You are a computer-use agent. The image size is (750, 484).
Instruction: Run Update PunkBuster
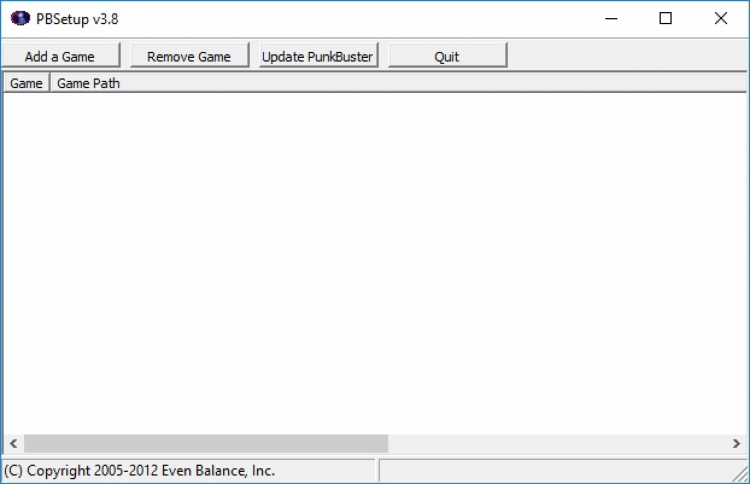coord(318,55)
